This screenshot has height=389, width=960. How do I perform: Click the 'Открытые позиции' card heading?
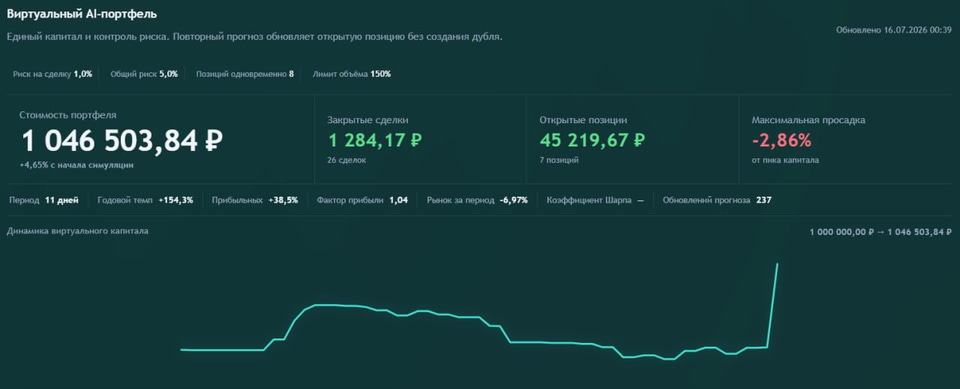coord(583,120)
